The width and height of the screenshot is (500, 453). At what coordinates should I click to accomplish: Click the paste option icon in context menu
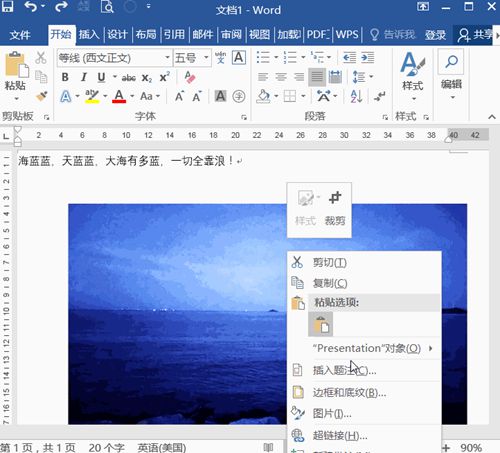(321, 324)
